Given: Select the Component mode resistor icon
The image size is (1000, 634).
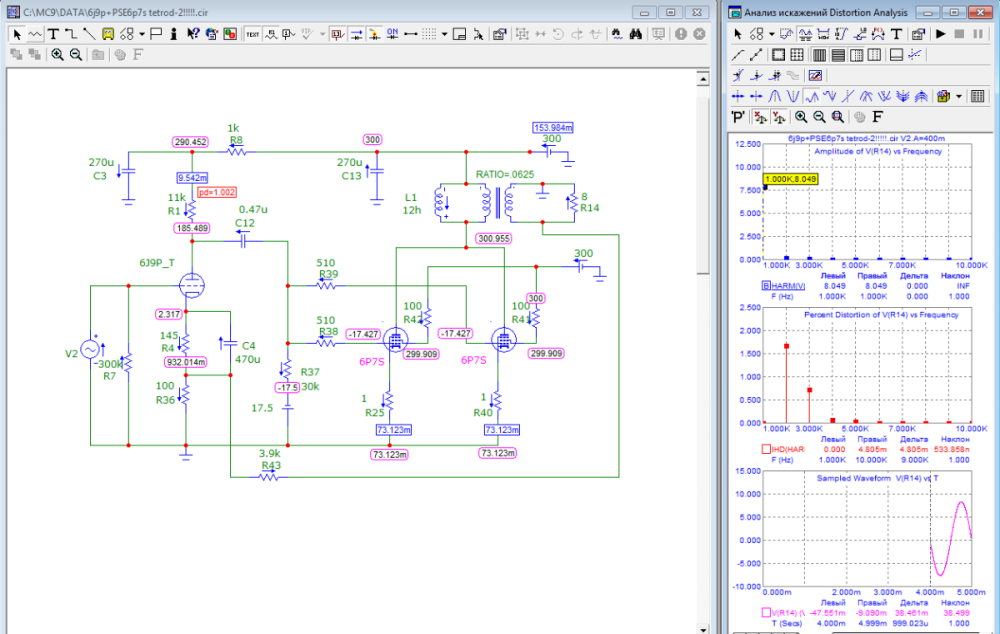Looking at the screenshot, I should point(35,33).
